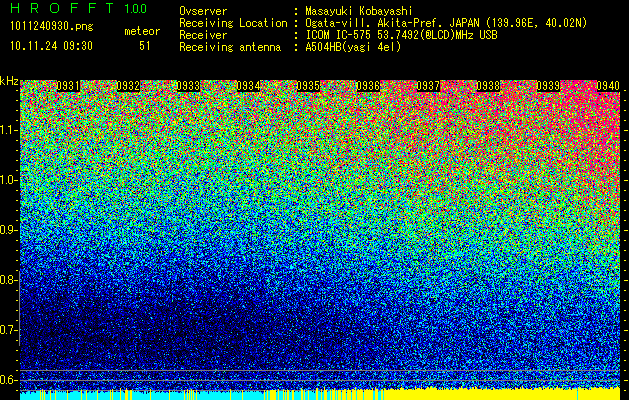The image size is (629, 400).
Task: Click the Ogata-vill. Akita-Pref. JAPAN location text
Action: coord(446,23)
